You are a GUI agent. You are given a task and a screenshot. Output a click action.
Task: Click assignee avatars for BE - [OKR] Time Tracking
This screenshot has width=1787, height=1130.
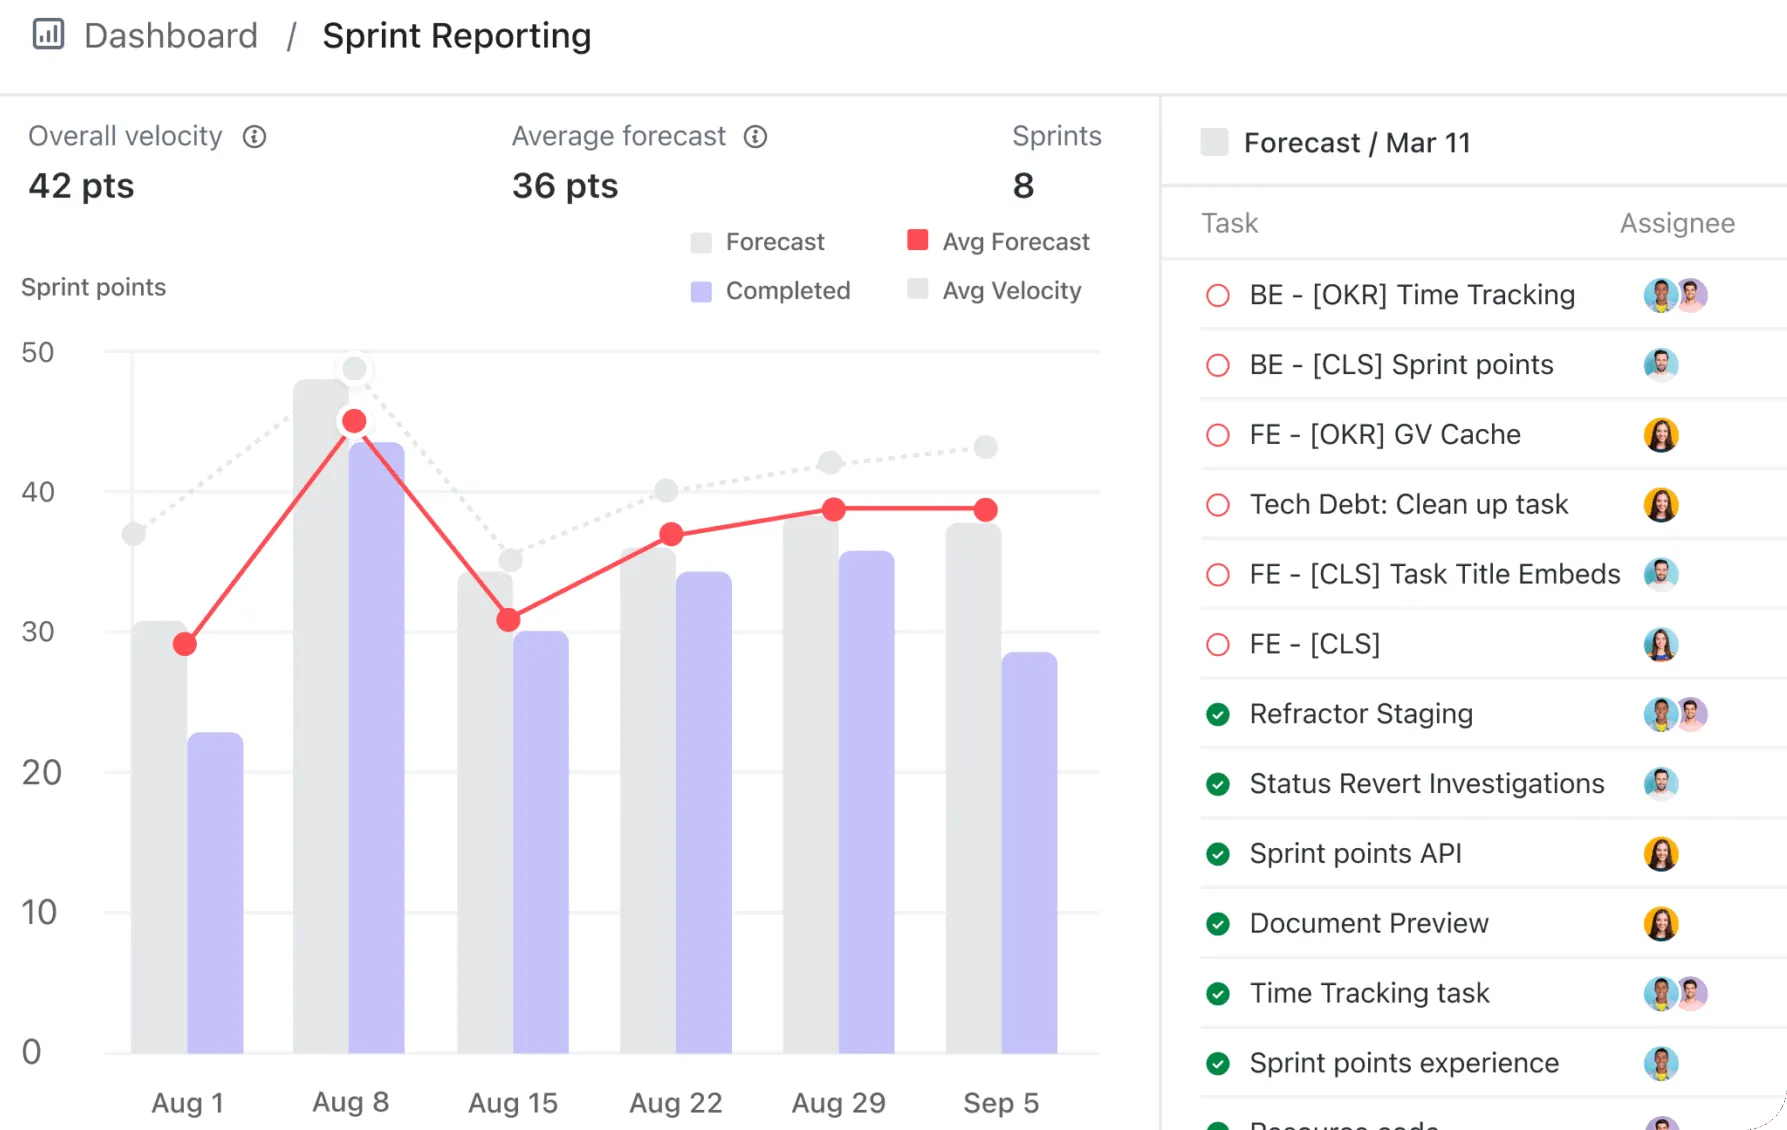point(1676,295)
